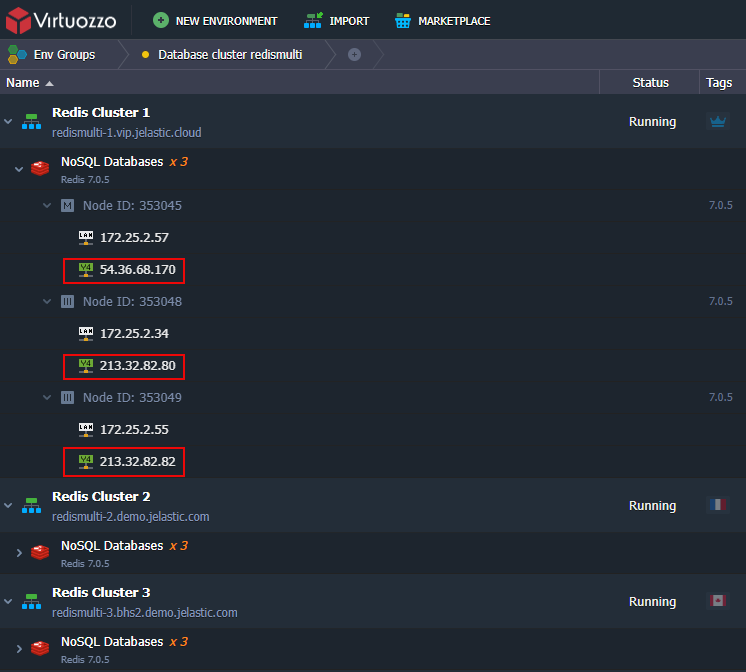Click the Status column header
Viewport: 746px width, 672px height.
point(650,83)
